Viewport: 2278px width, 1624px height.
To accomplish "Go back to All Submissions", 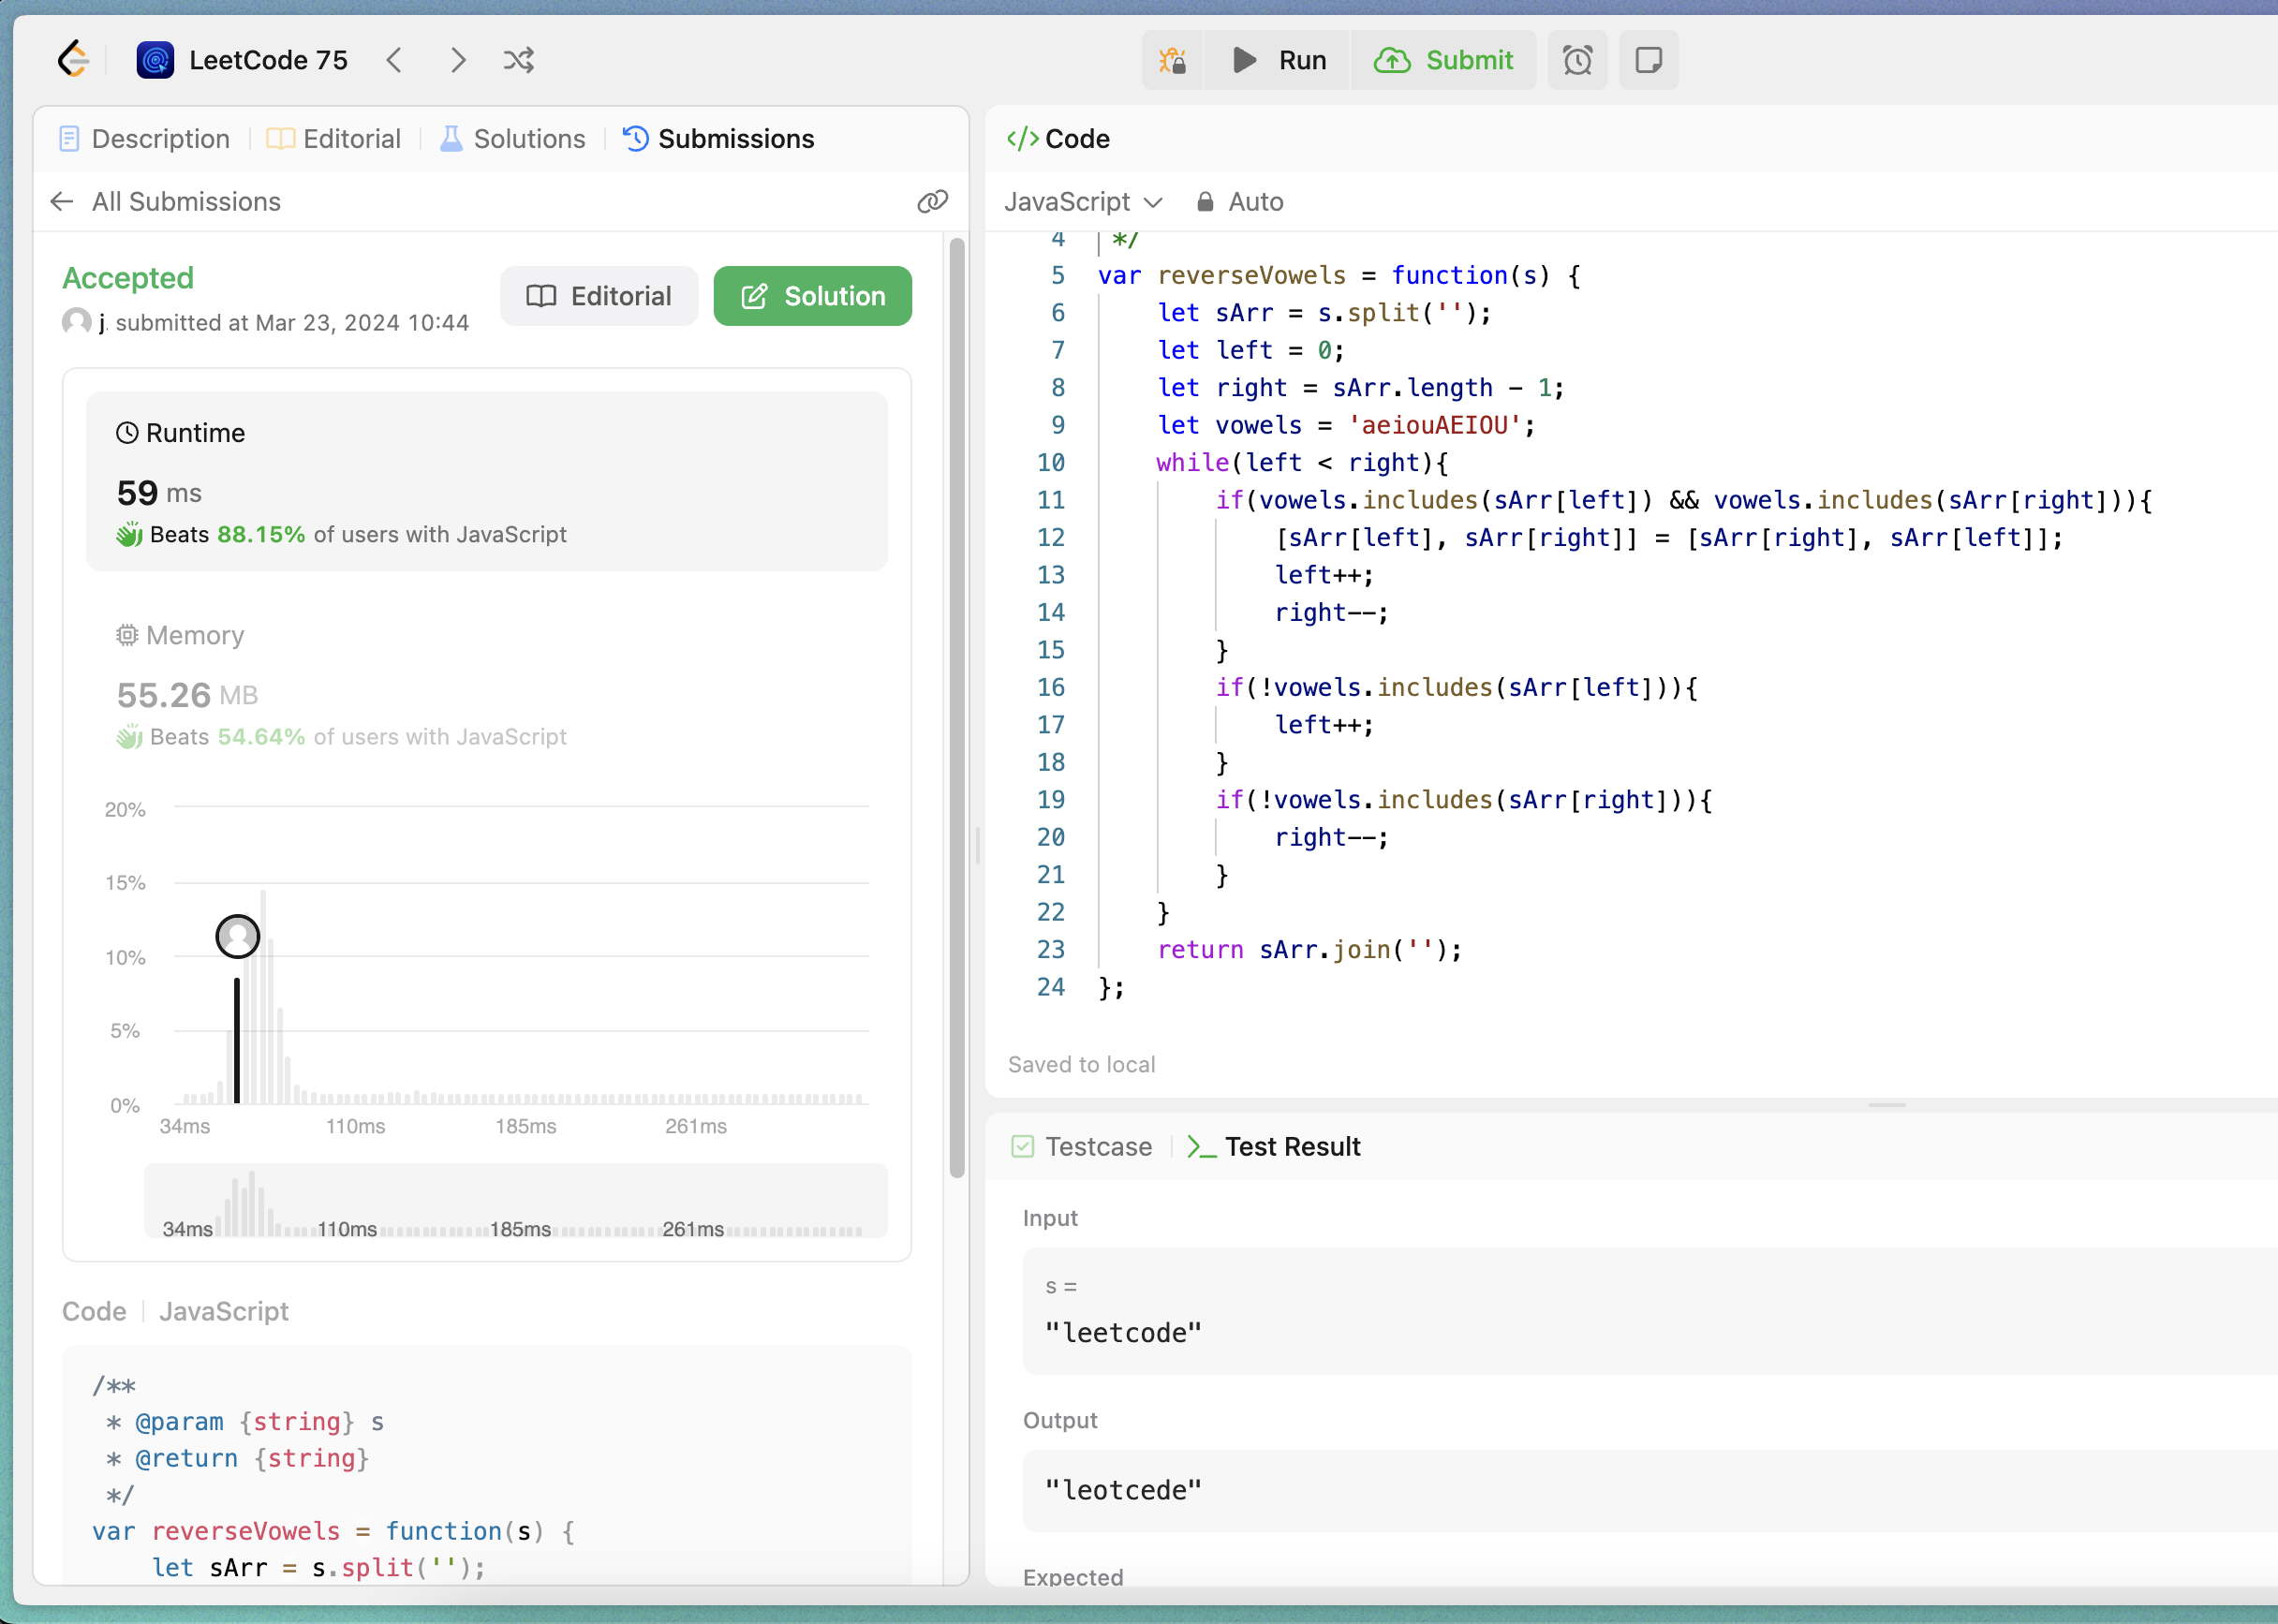I will [x=166, y=202].
